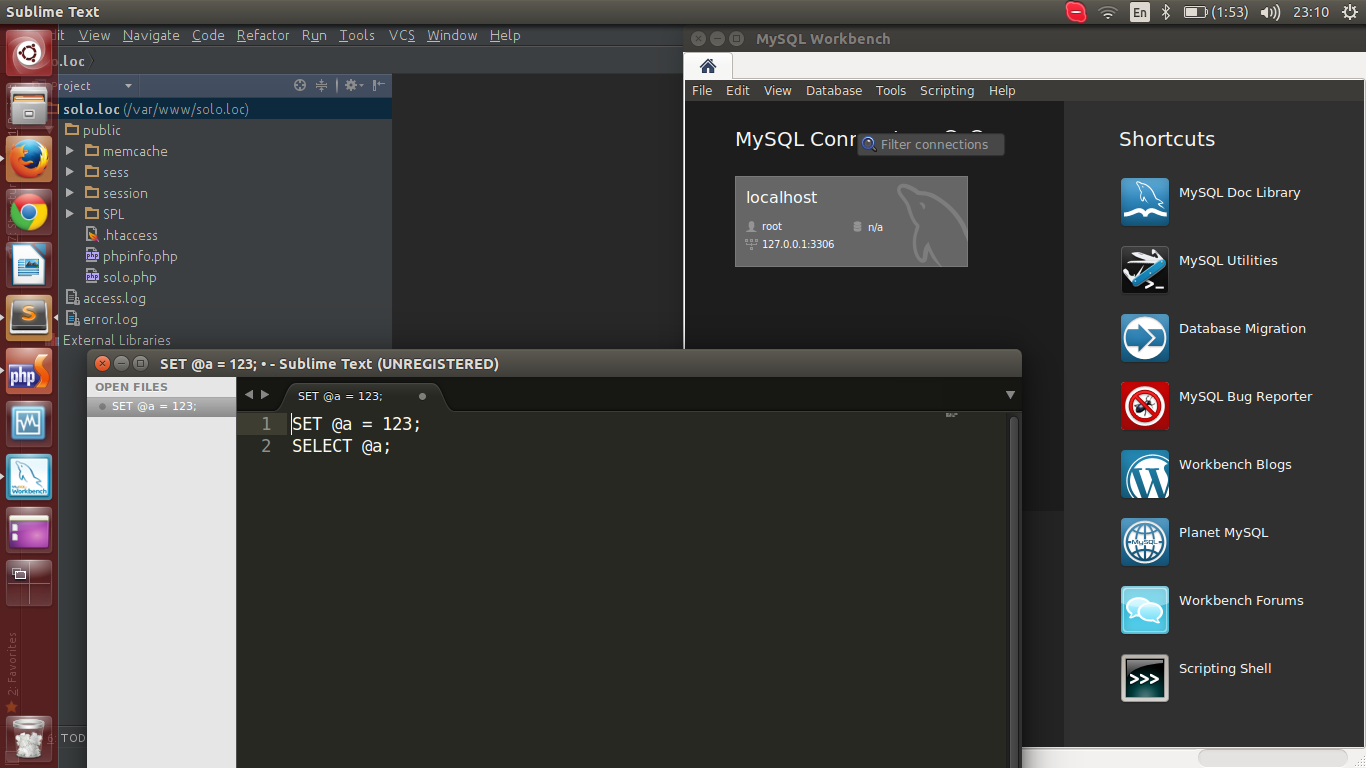Open MySQL Doc Library shortcut icon

tap(1145, 202)
